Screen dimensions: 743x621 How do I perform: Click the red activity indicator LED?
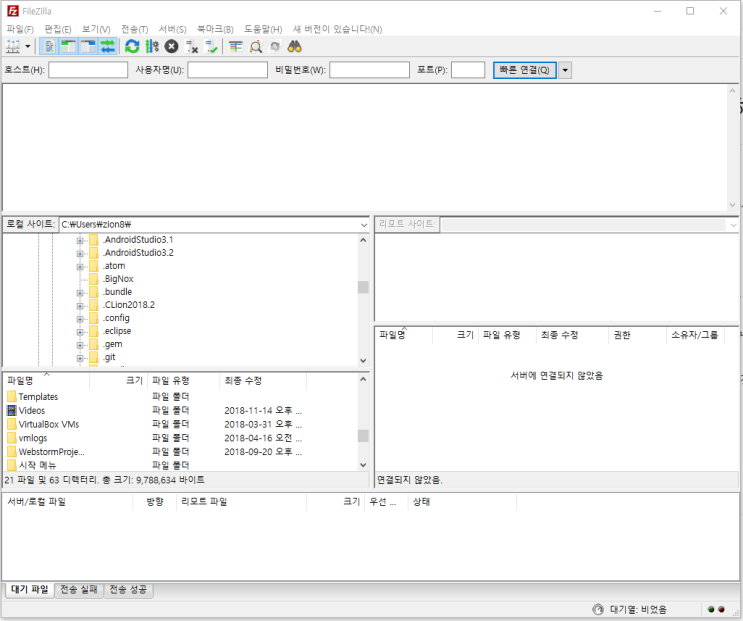[722, 610]
